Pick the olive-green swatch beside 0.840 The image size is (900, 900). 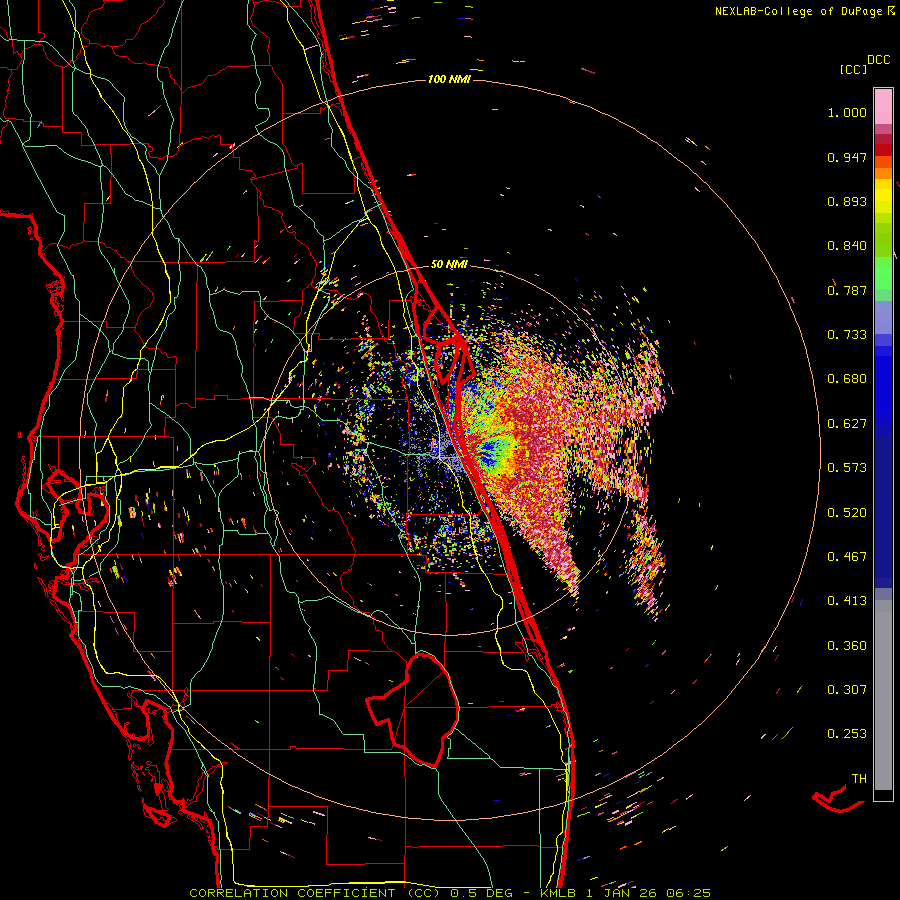coord(883,239)
